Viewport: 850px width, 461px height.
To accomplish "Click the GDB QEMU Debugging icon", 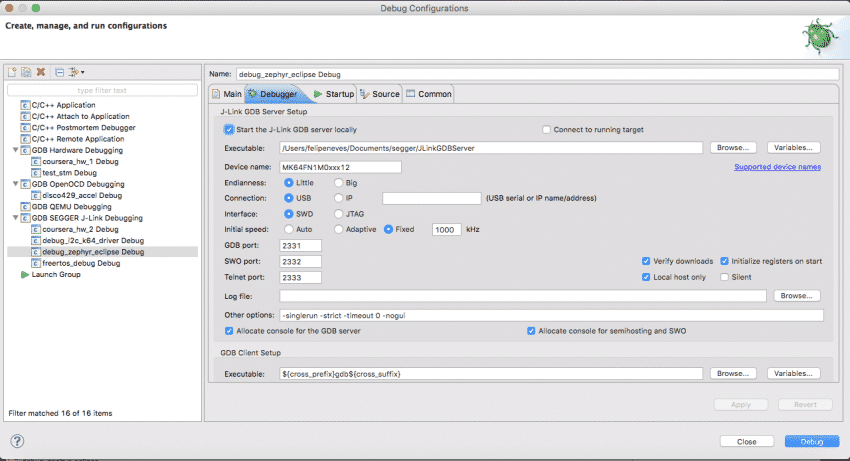I will tap(25, 207).
